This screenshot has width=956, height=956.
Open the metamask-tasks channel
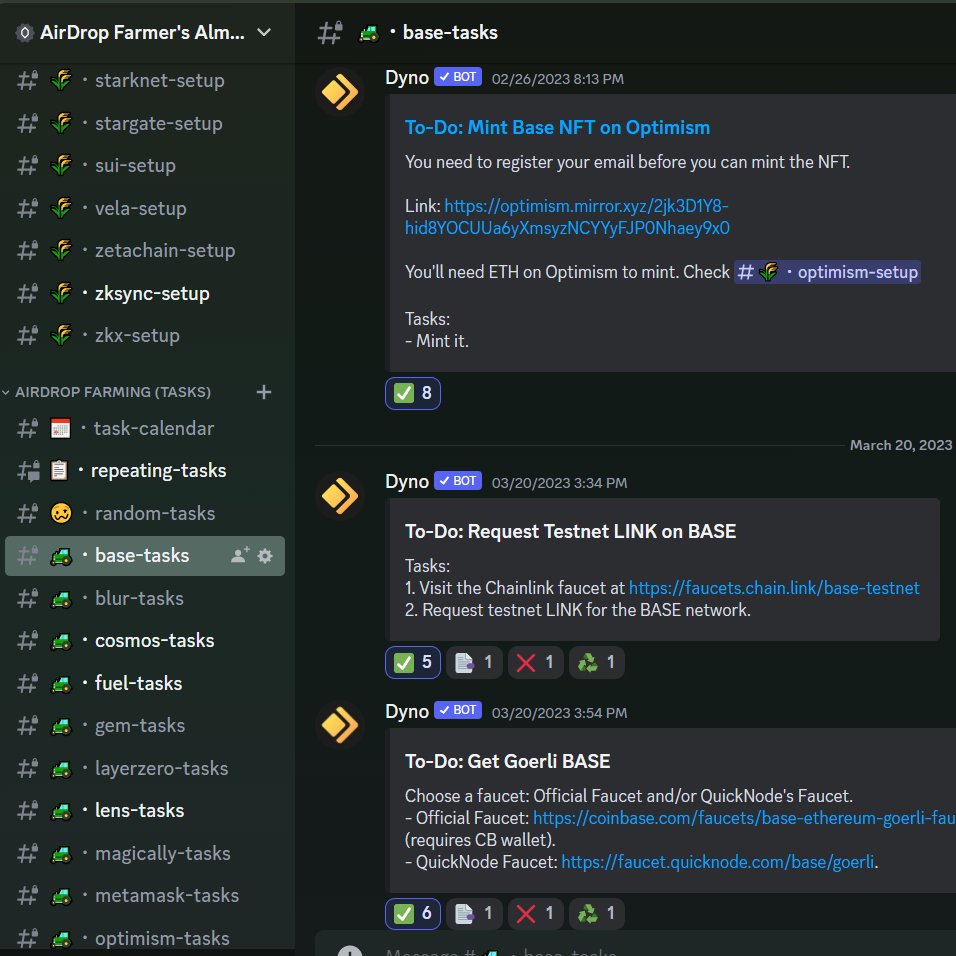pyautogui.click(x=145, y=896)
